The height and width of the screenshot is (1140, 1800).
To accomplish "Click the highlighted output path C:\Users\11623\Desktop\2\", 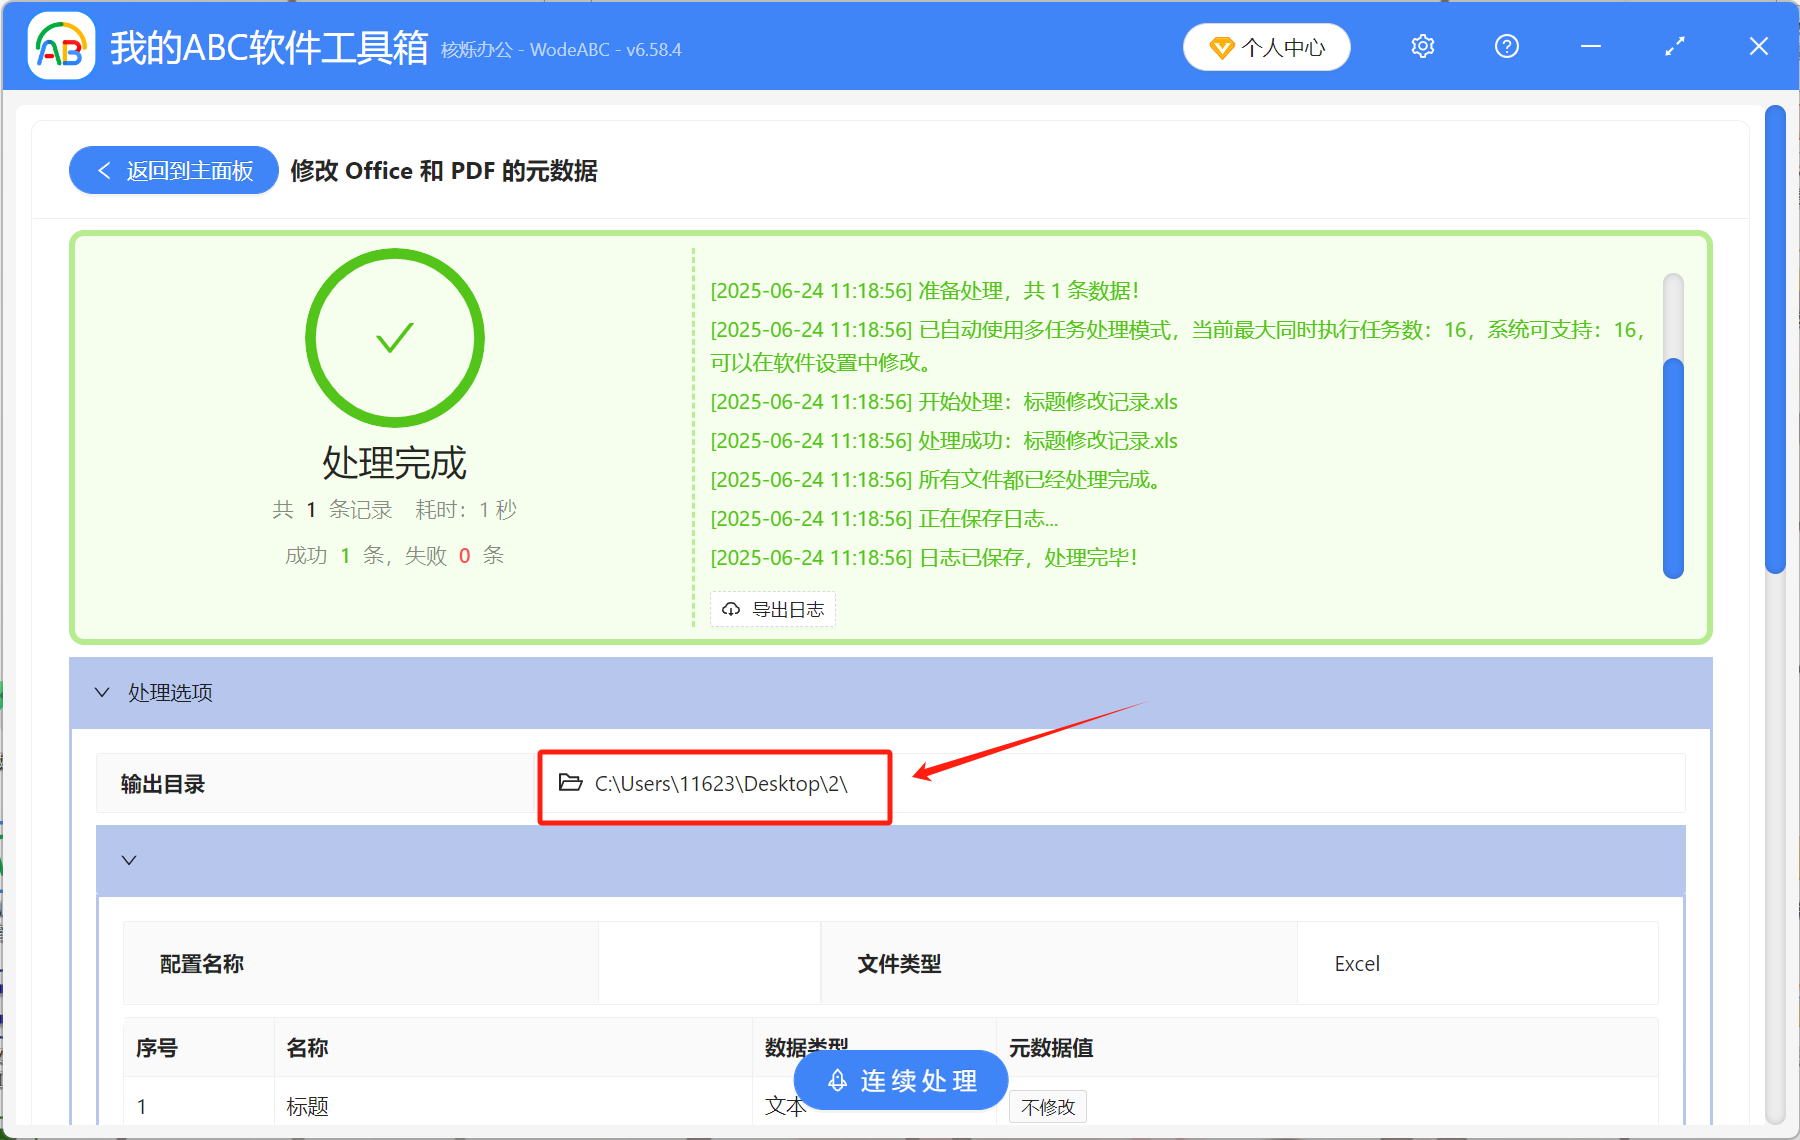I will coord(720,784).
